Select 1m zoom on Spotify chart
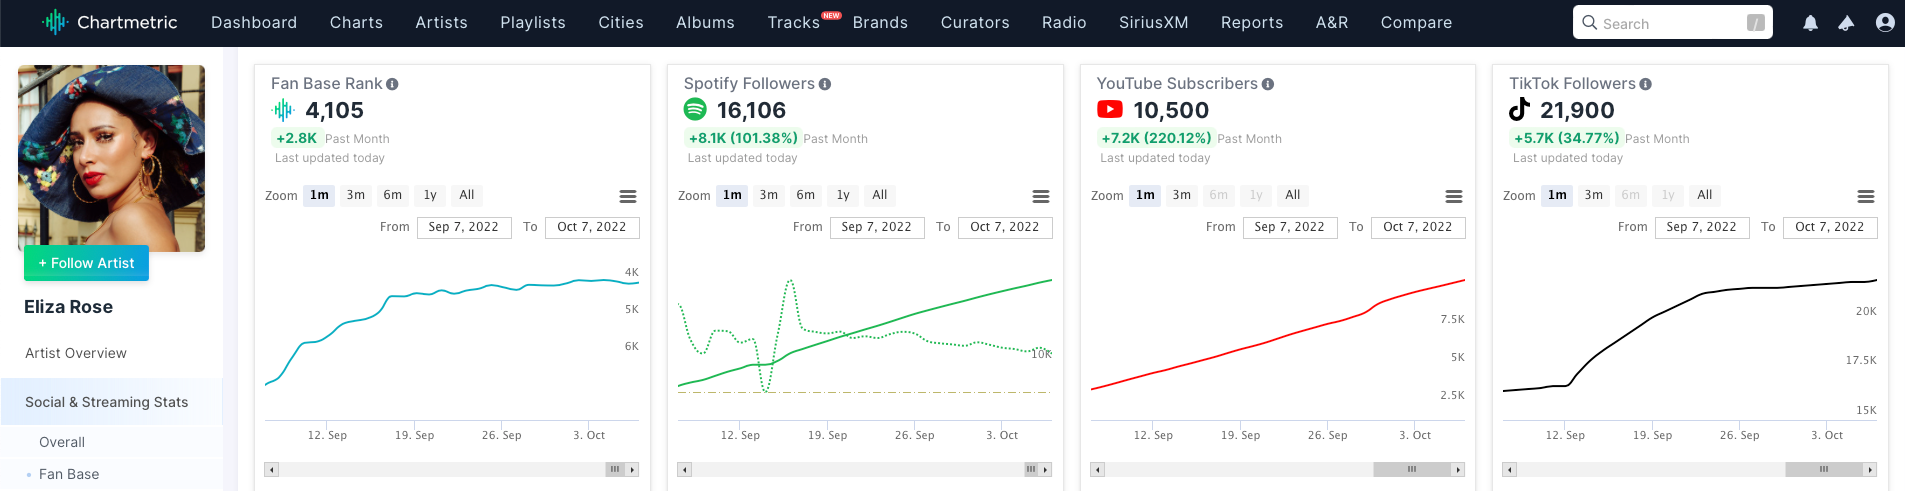The width and height of the screenshot is (1905, 491). click(x=732, y=195)
